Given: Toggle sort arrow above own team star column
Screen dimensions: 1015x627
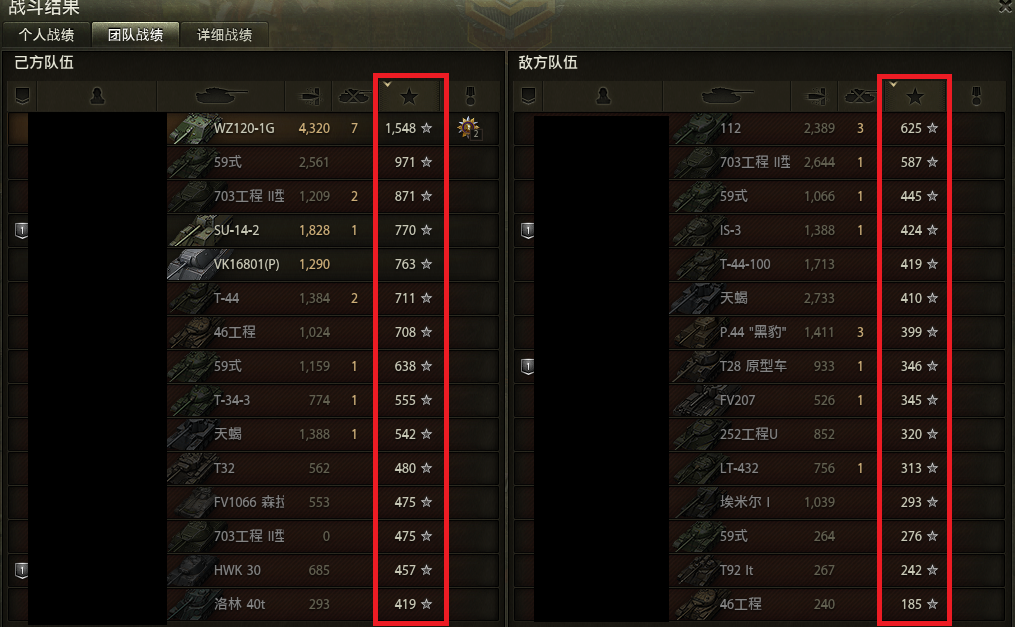Looking at the screenshot, I should [x=387, y=84].
